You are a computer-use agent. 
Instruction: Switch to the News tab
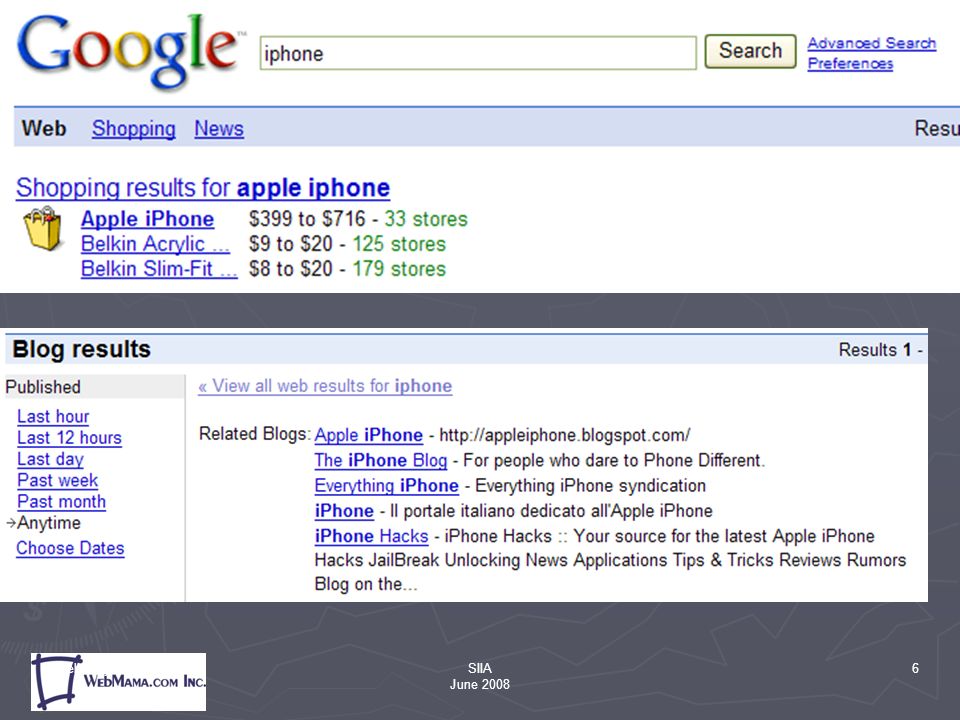(x=219, y=129)
